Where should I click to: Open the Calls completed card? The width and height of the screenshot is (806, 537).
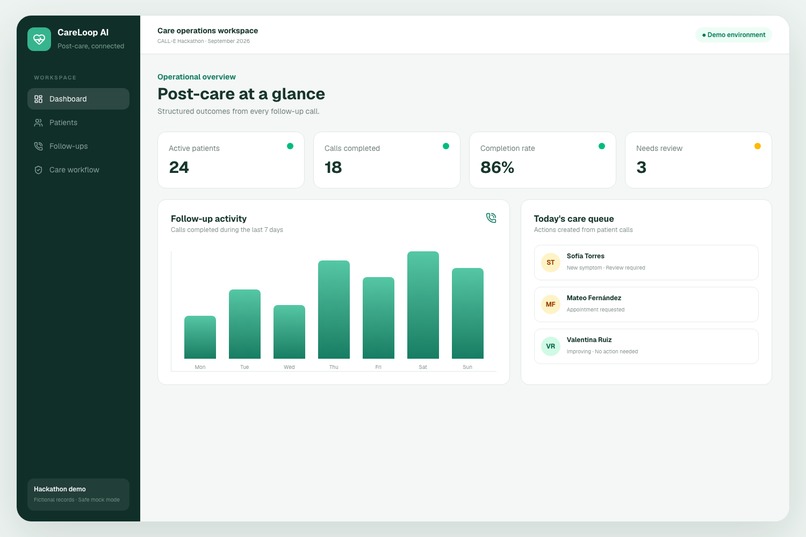[x=387, y=160]
